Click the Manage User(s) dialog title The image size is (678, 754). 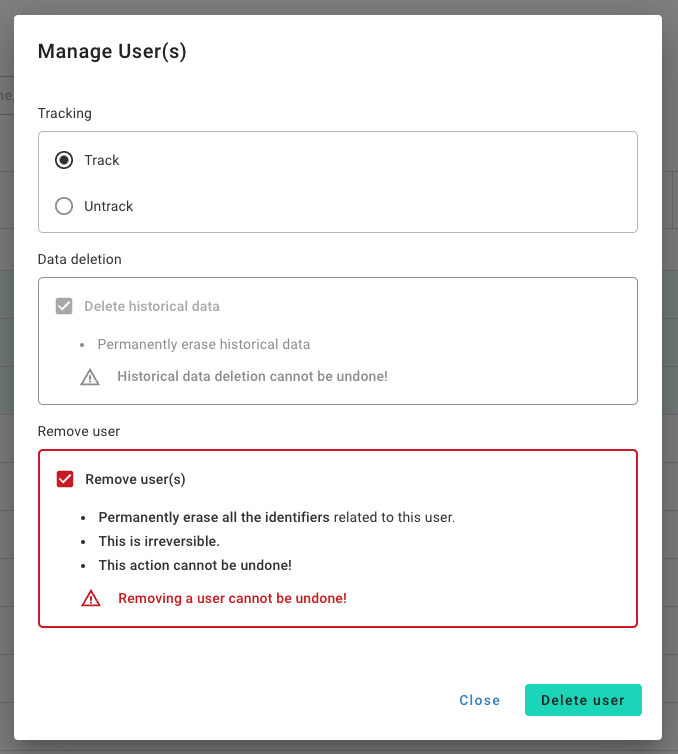112,51
